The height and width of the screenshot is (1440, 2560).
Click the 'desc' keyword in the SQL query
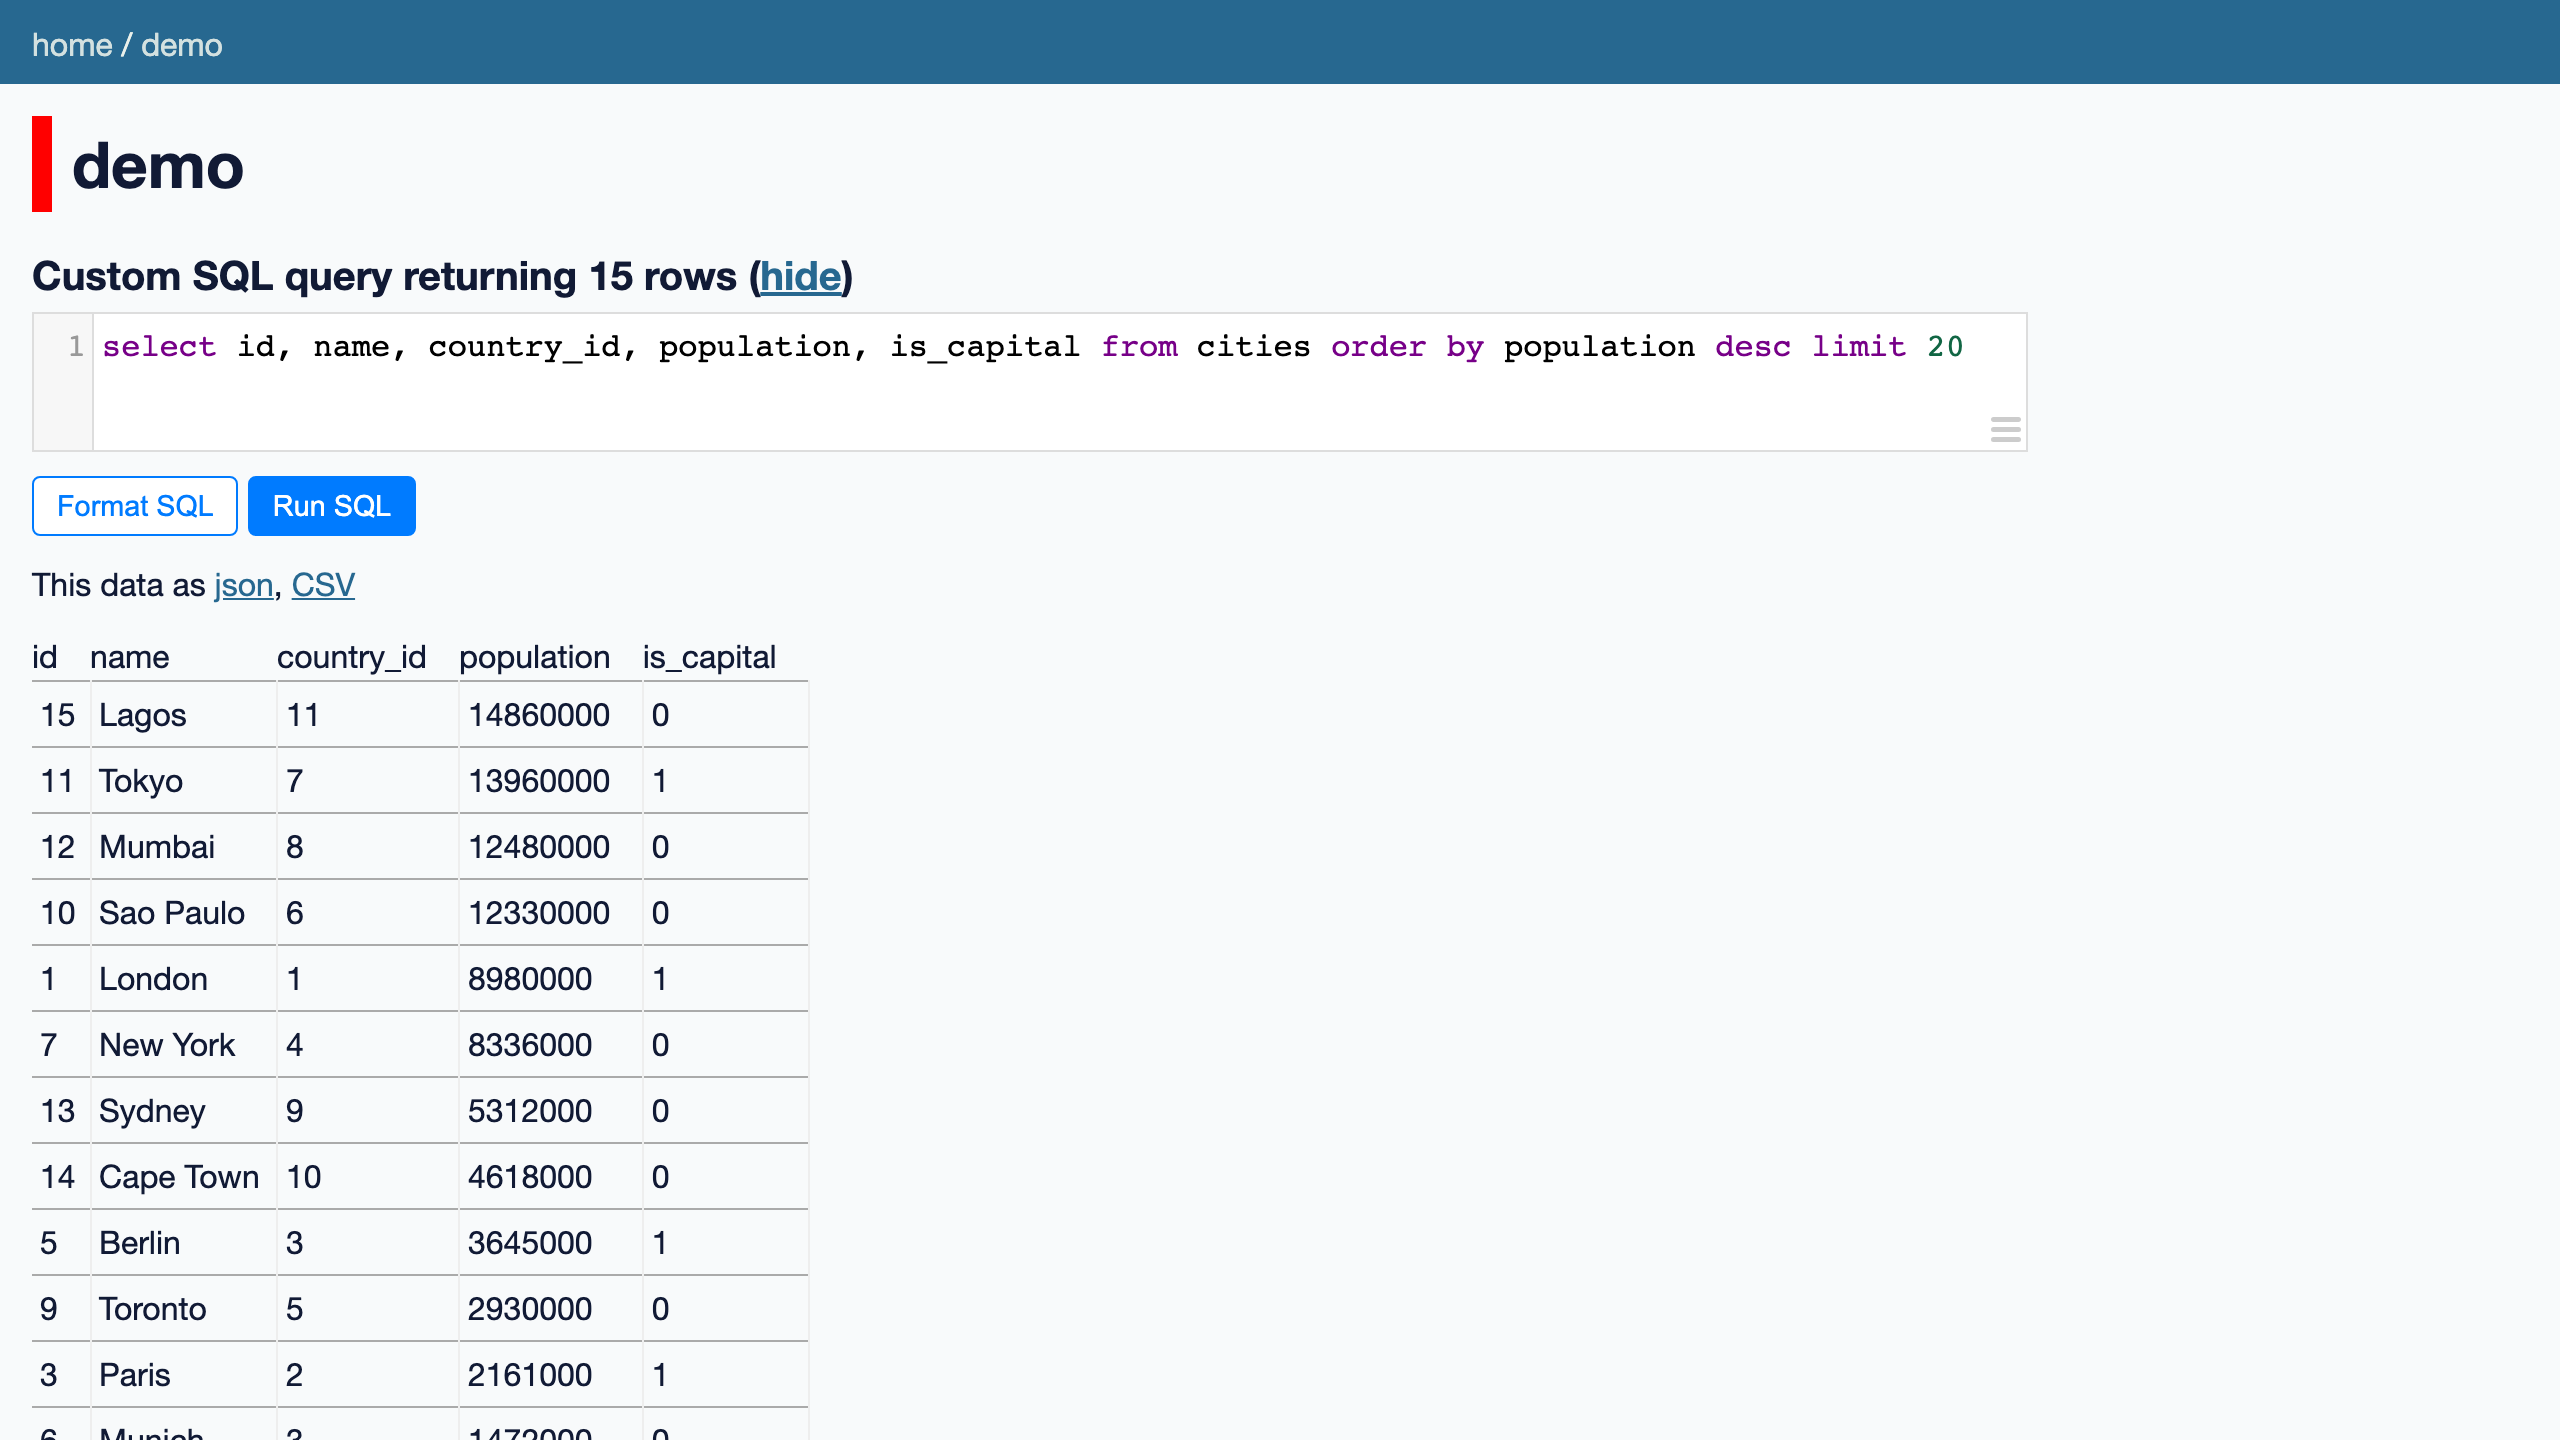pyautogui.click(x=1753, y=346)
